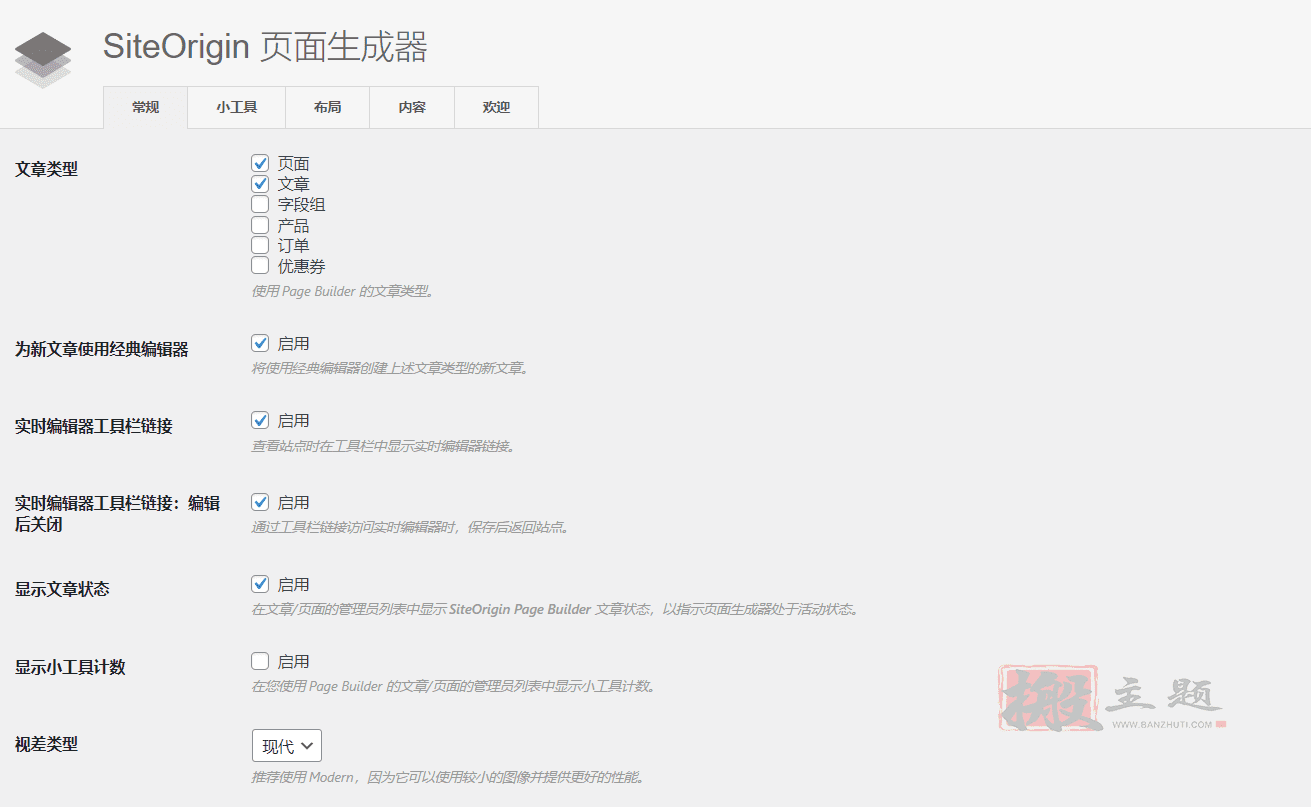Check the 订单 post type checkbox
The width and height of the screenshot is (1311, 807).
(x=260, y=245)
